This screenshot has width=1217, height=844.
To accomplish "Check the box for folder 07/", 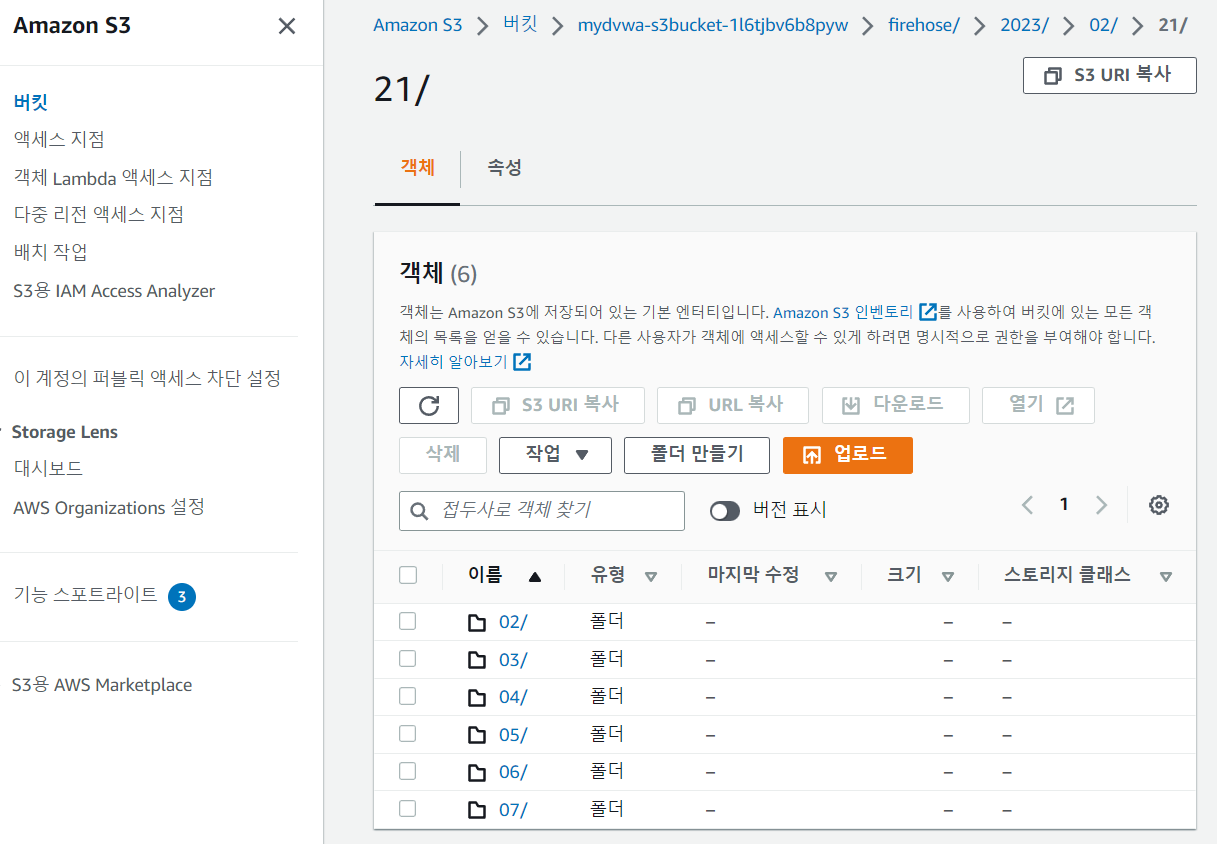I will [x=407, y=808].
